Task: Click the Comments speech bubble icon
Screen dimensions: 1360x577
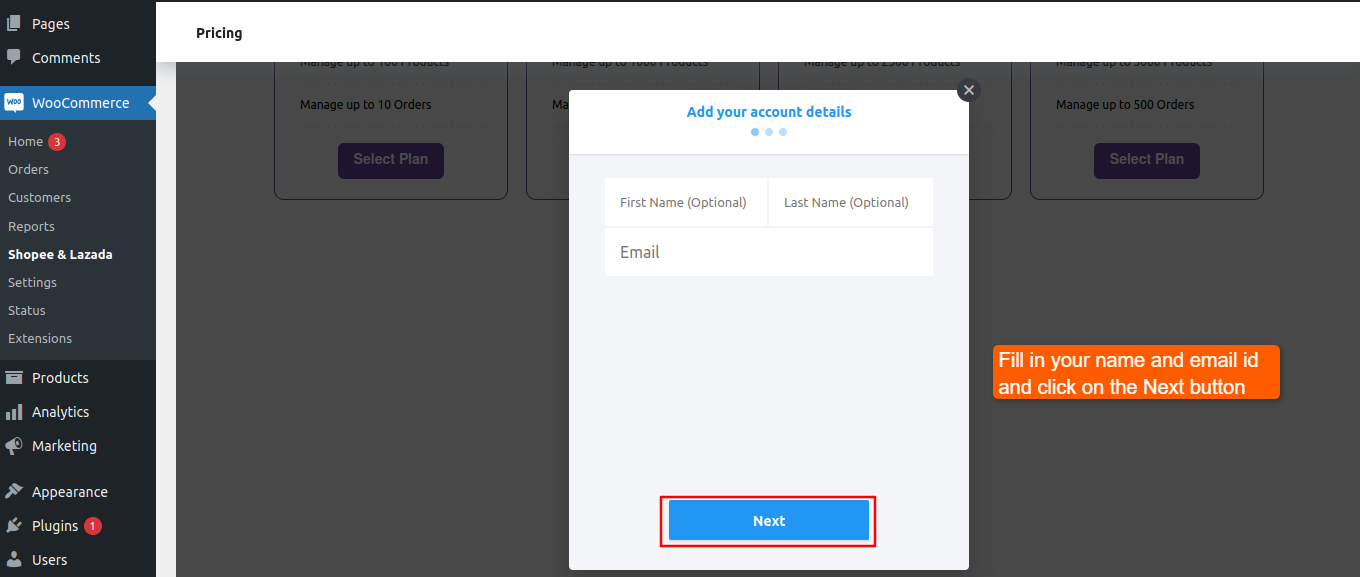Action: tap(14, 57)
